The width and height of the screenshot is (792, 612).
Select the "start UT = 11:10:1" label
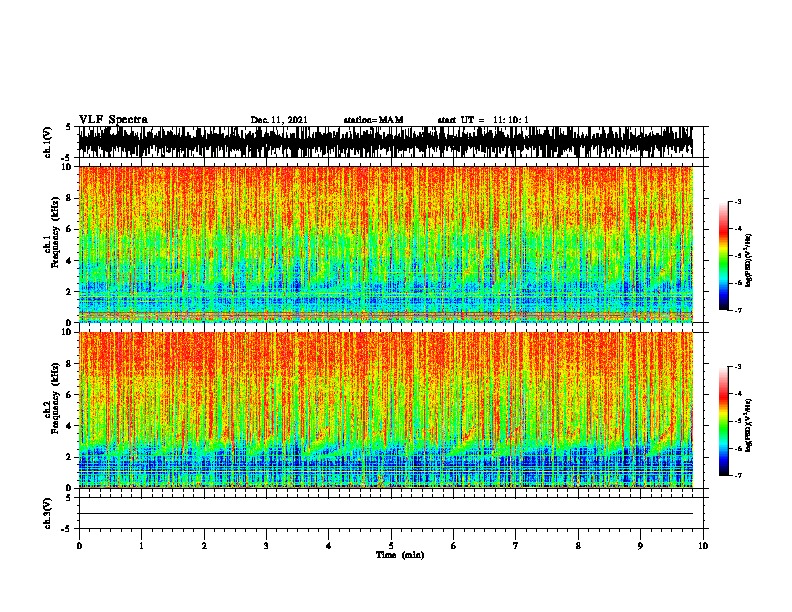point(483,120)
